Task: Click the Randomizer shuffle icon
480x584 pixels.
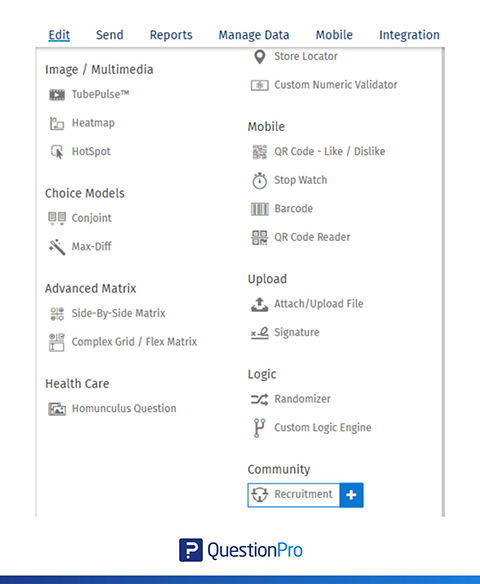Action: (260, 400)
